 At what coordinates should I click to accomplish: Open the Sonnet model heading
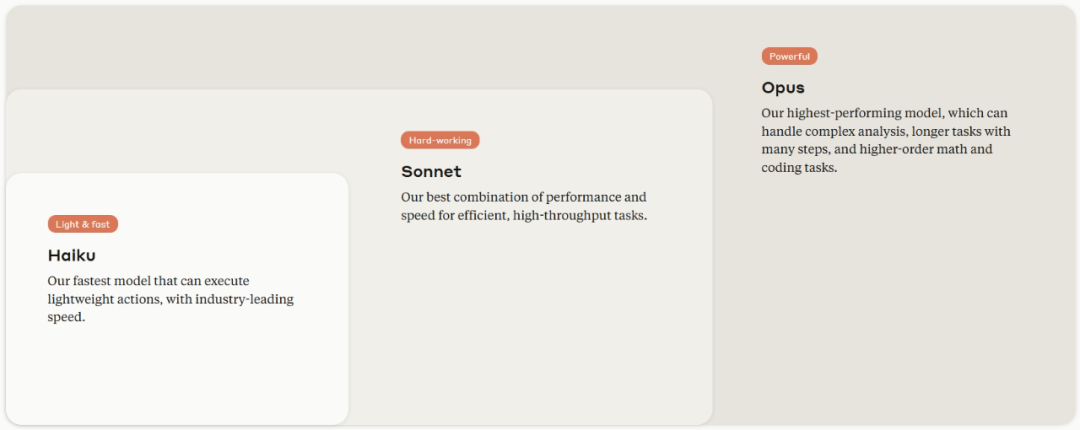431,172
